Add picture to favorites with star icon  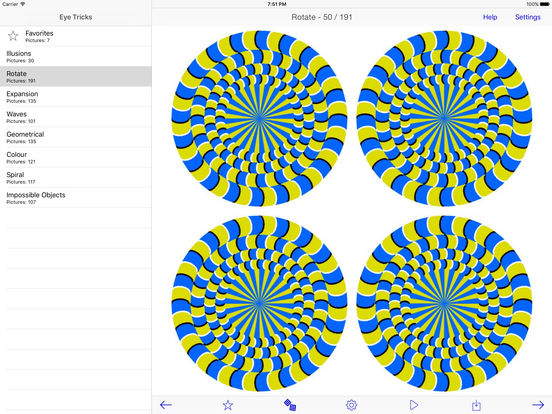pyautogui.click(x=228, y=405)
